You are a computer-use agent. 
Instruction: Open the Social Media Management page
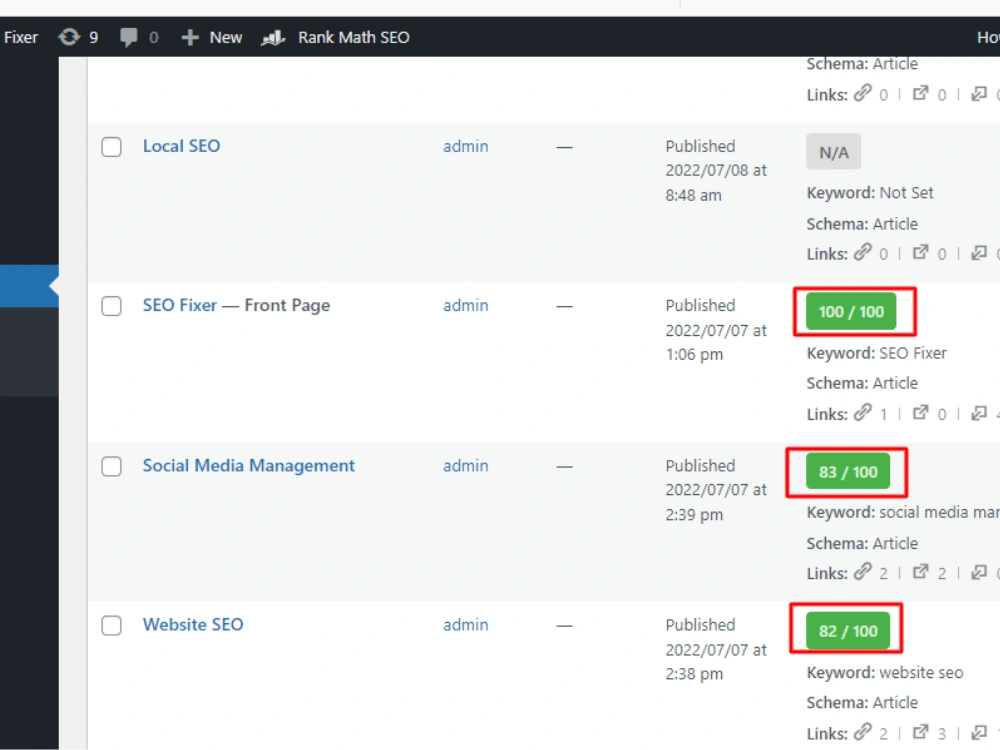tap(249, 466)
